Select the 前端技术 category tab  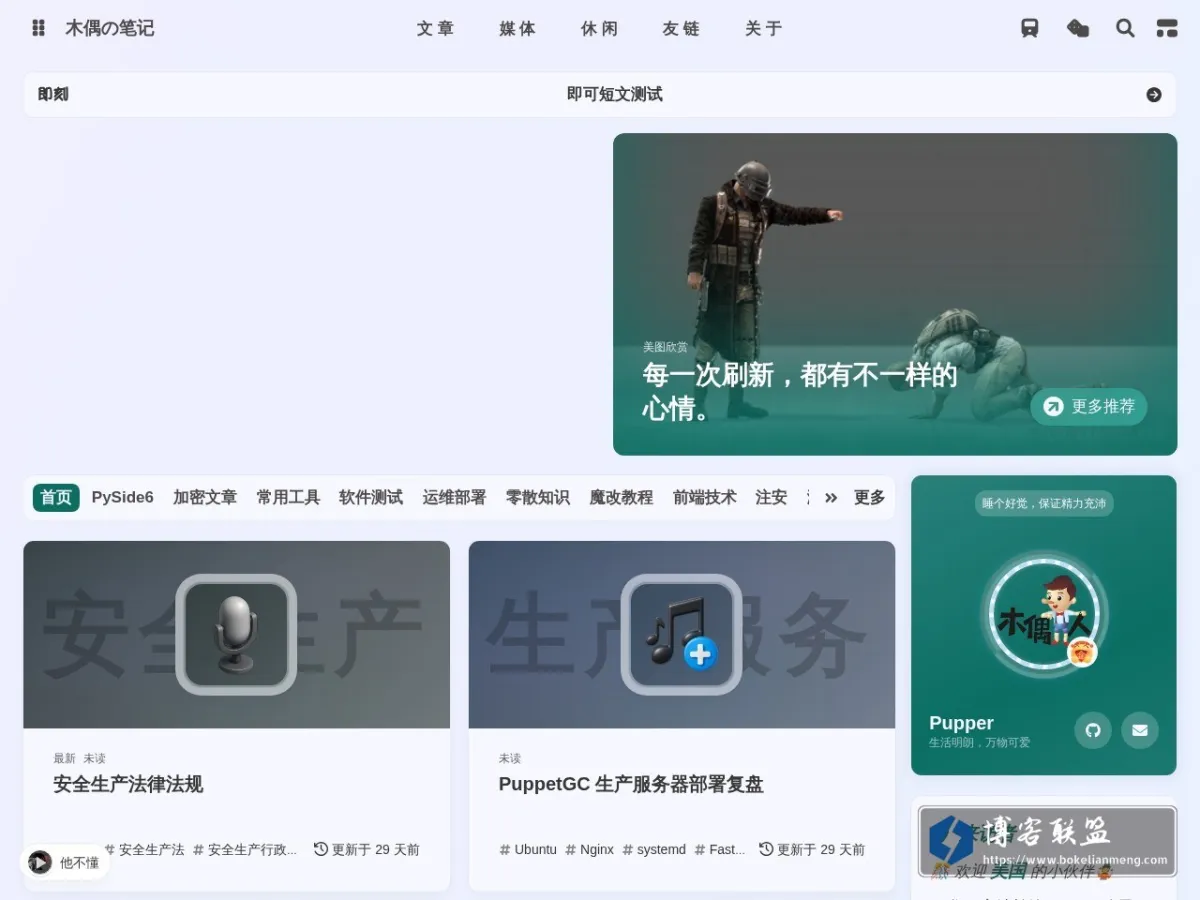click(x=705, y=497)
